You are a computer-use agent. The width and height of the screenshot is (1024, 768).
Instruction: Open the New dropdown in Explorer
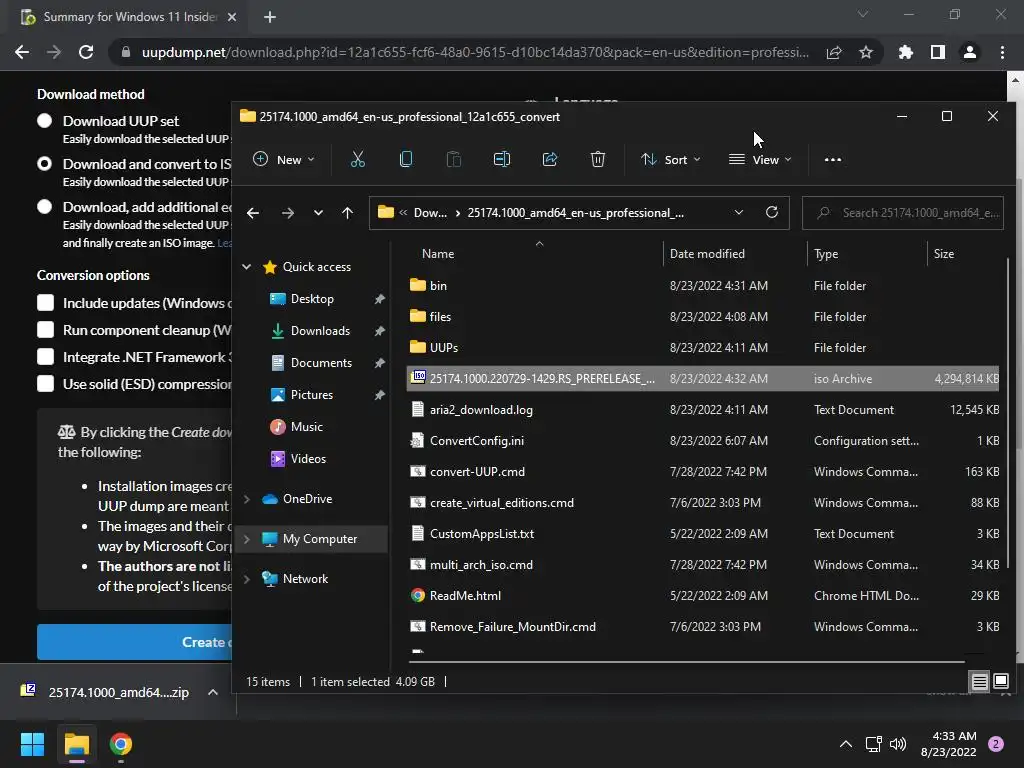point(283,159)
